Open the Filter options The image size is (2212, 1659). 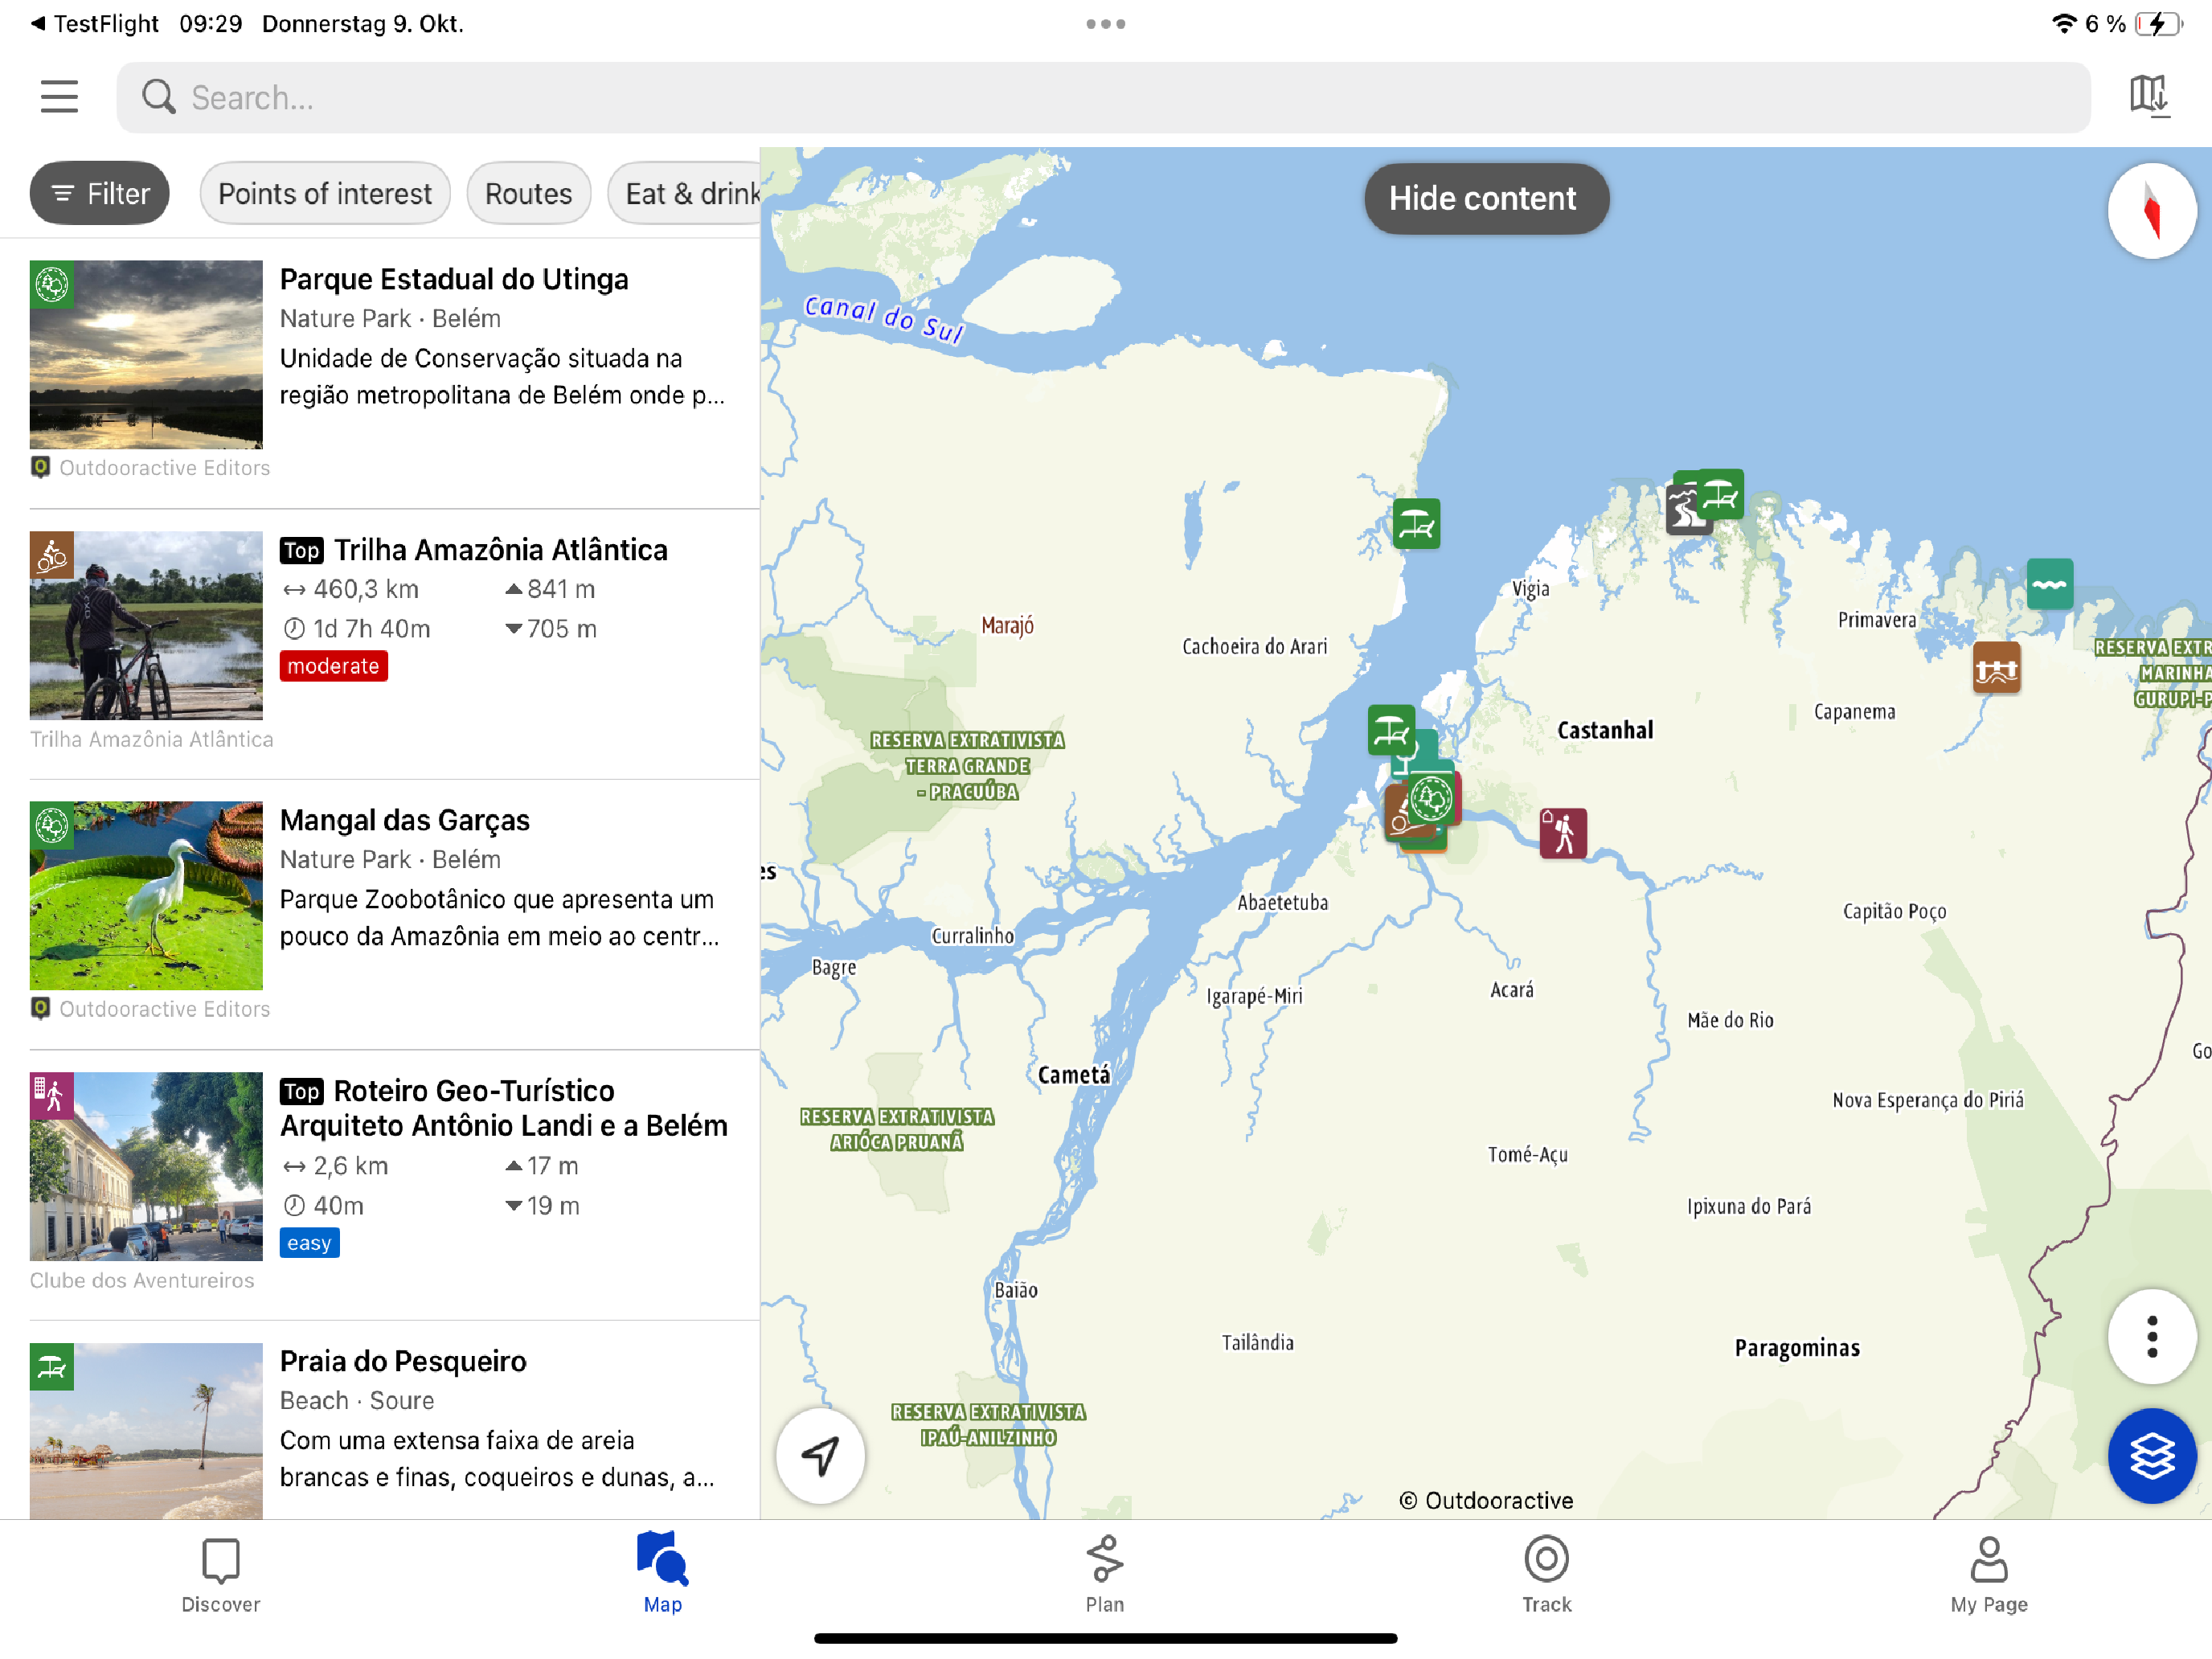click(99, 193)
